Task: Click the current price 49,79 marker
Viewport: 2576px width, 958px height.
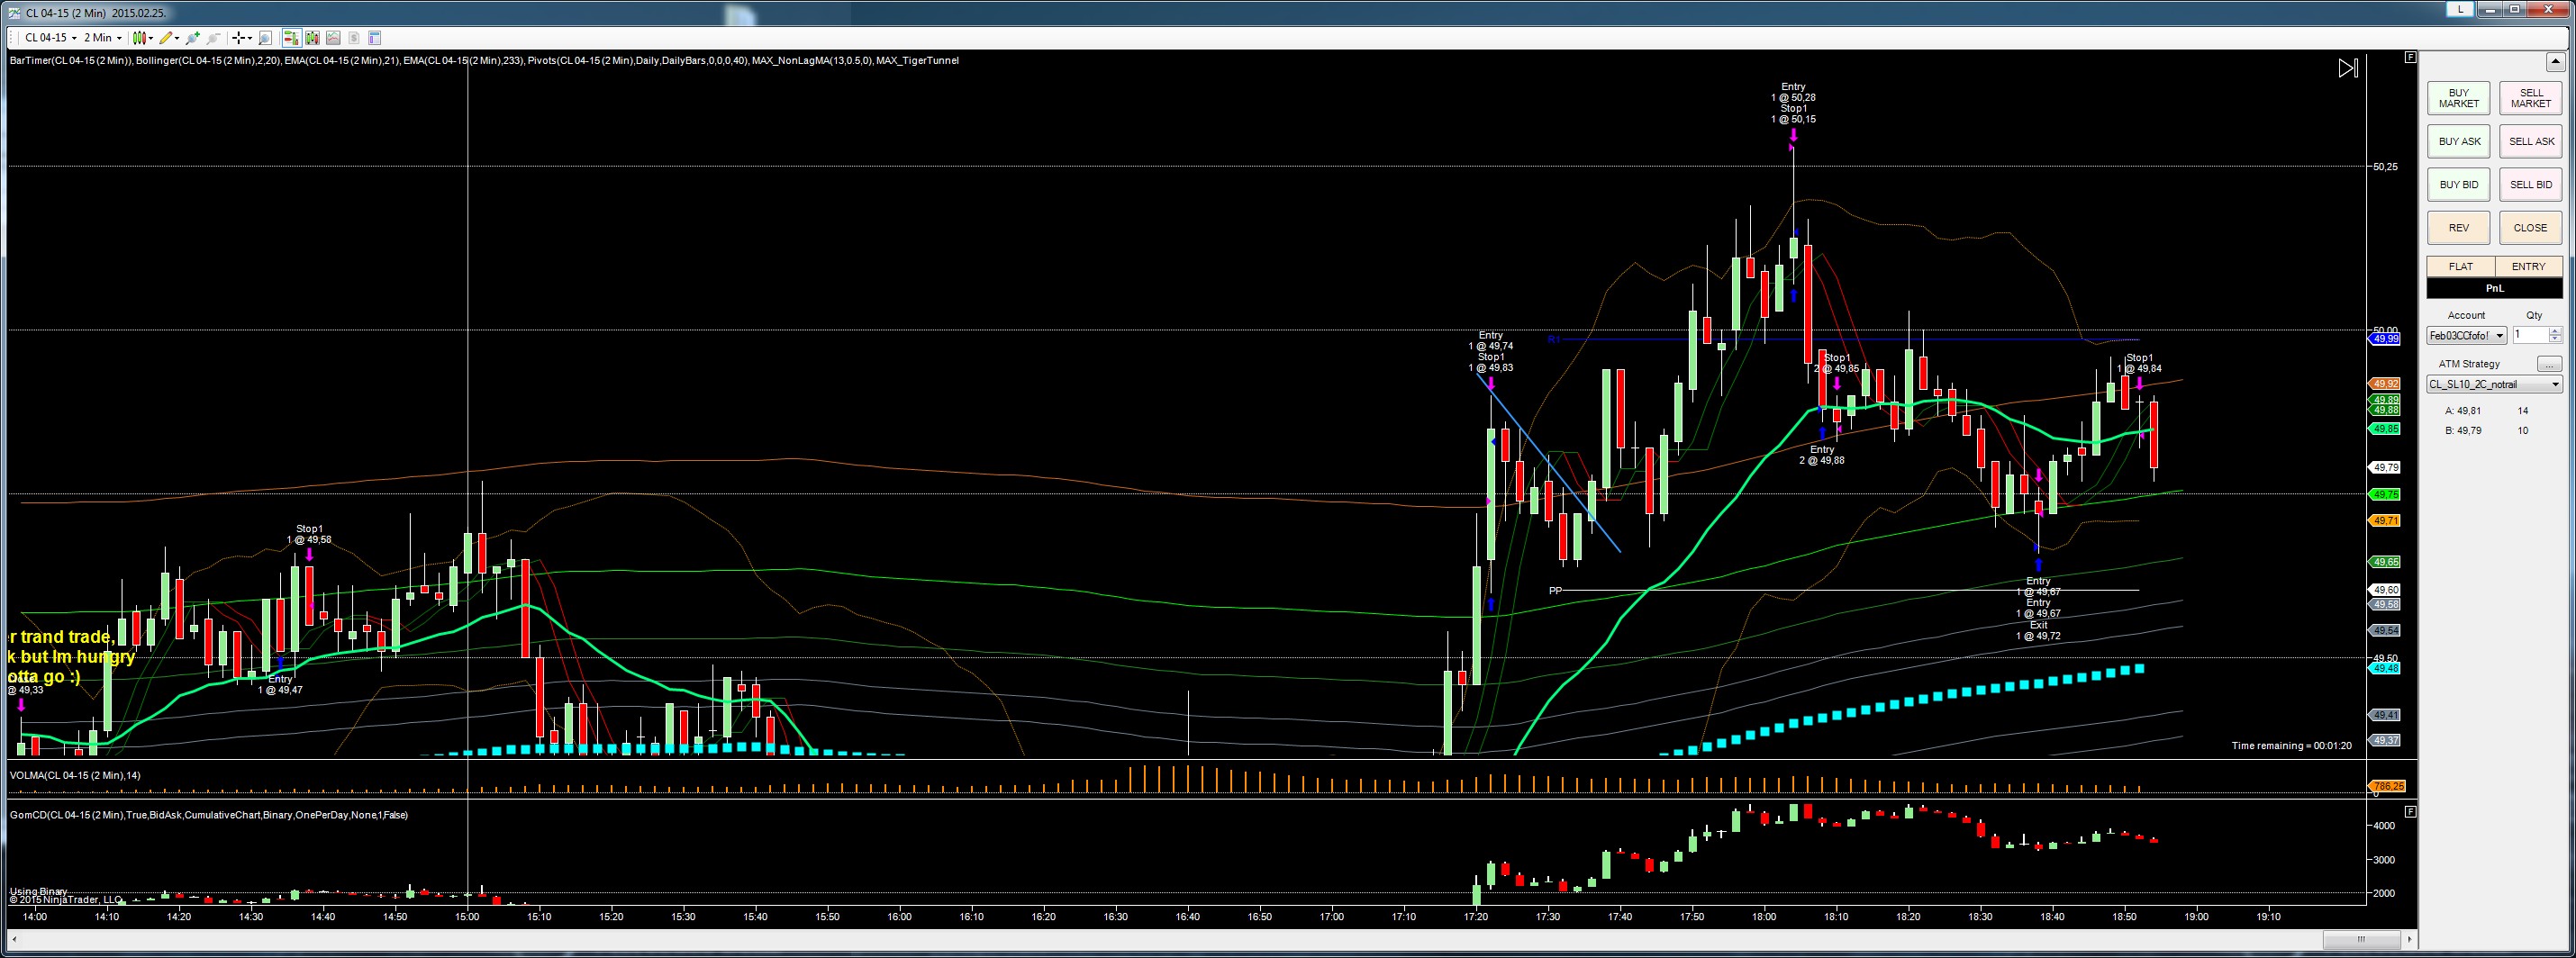Action: pyautogui.click(x=2385, y=467)
